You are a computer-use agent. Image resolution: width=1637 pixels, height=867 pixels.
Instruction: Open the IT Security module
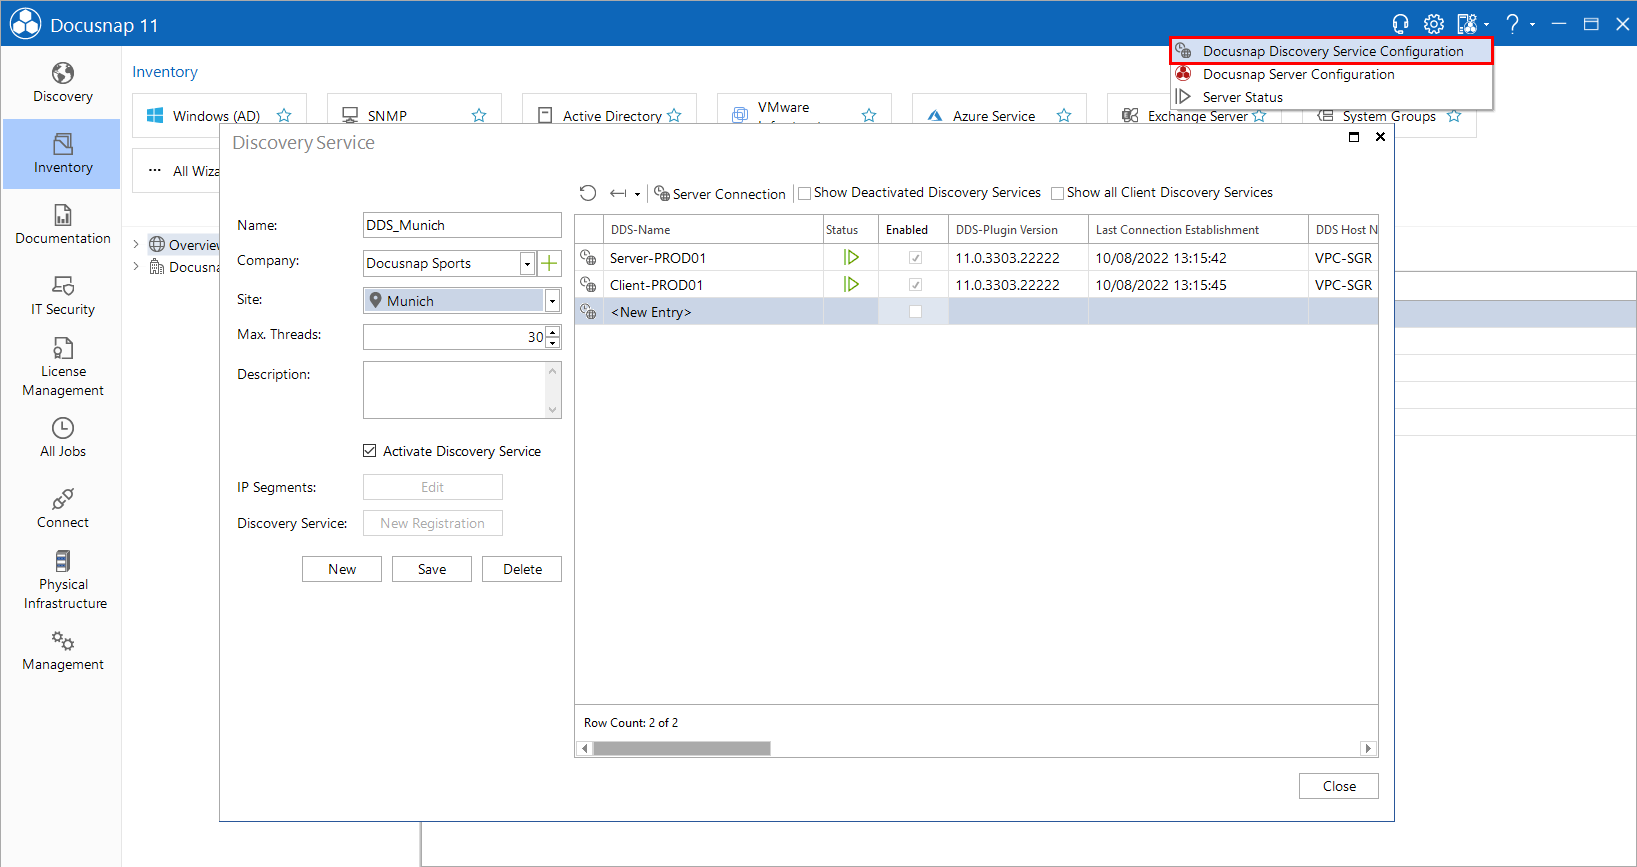pyautogui.click(x=62, y=296)
